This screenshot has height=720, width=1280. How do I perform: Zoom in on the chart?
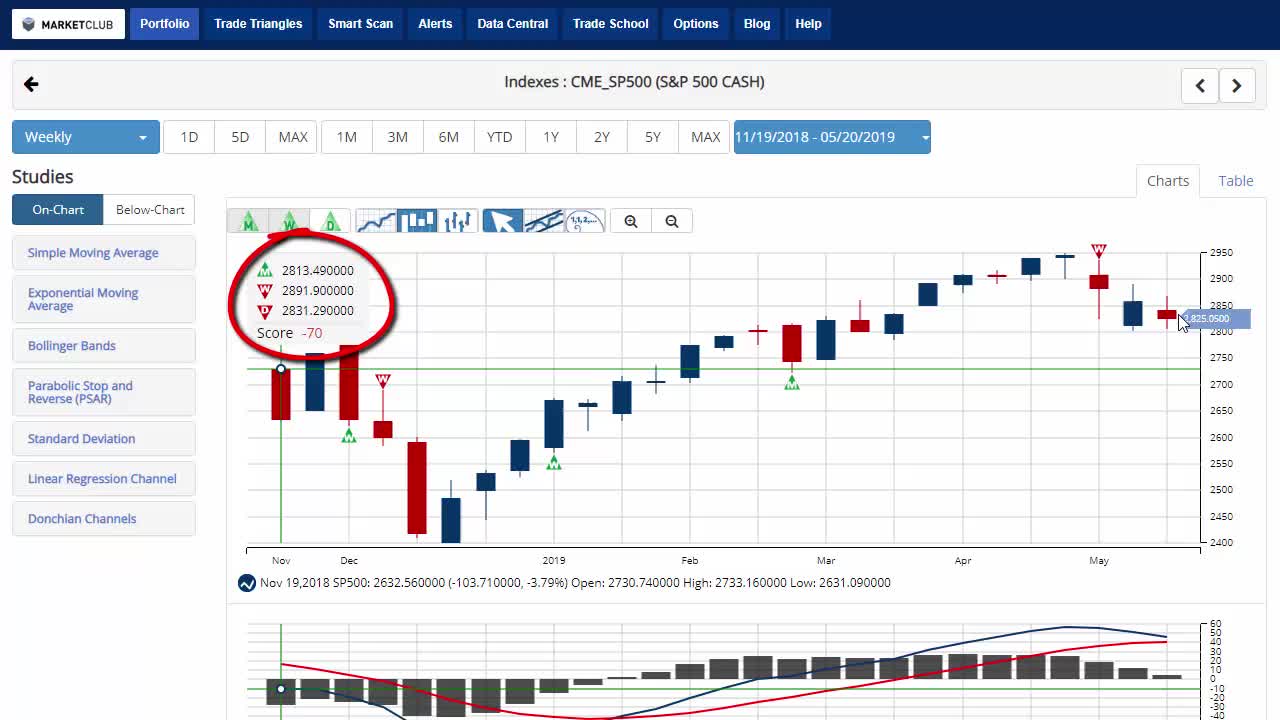[631, 221]
